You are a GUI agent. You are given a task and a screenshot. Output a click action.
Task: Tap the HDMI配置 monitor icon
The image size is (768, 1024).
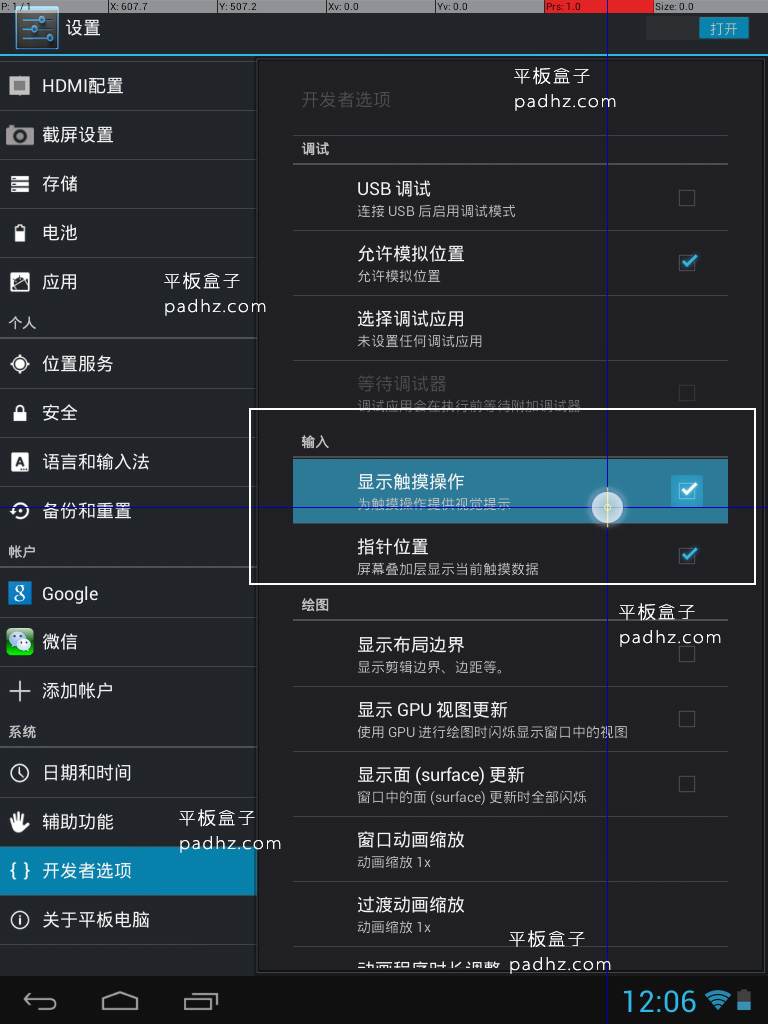click(x=20, y=86)
